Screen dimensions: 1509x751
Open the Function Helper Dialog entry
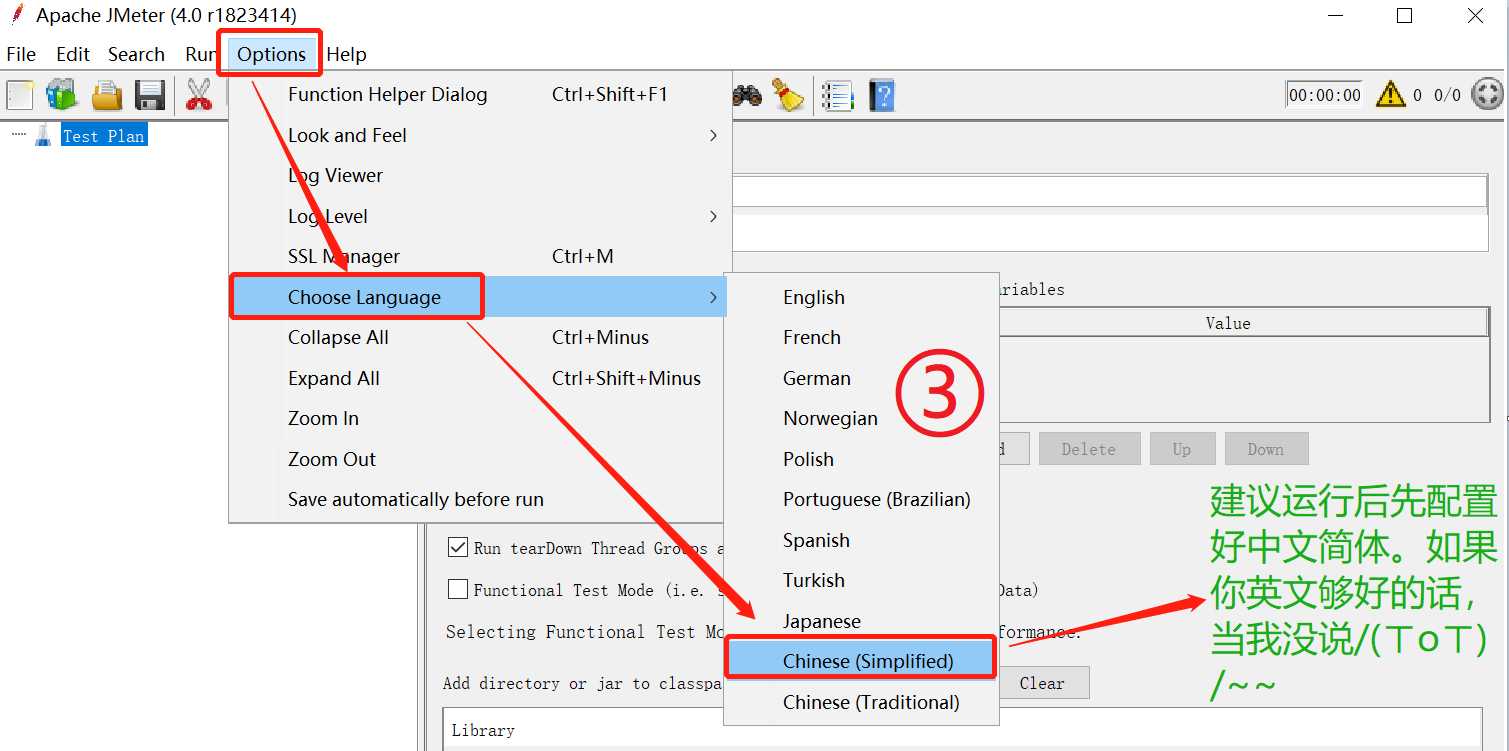[480, 94]
